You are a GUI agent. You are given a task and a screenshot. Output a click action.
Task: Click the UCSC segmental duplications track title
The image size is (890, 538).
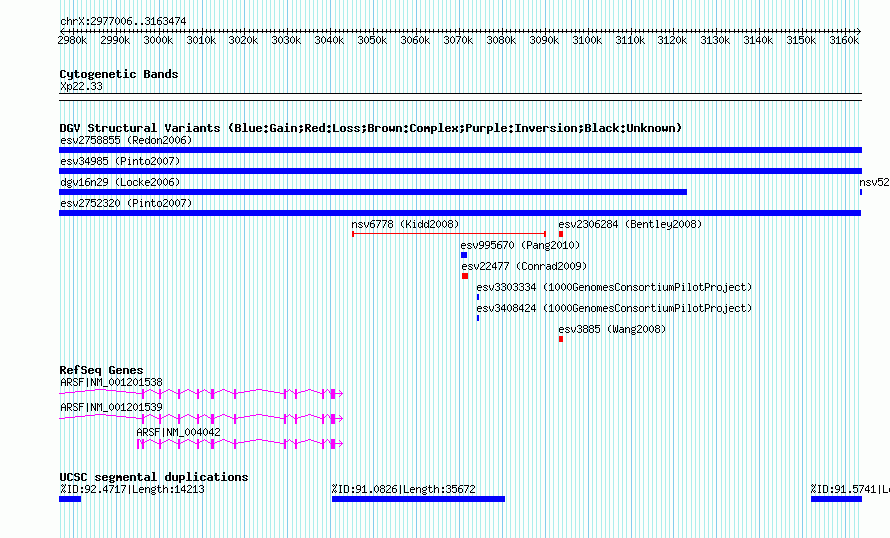pyautogui.click(x=154, y=477)
